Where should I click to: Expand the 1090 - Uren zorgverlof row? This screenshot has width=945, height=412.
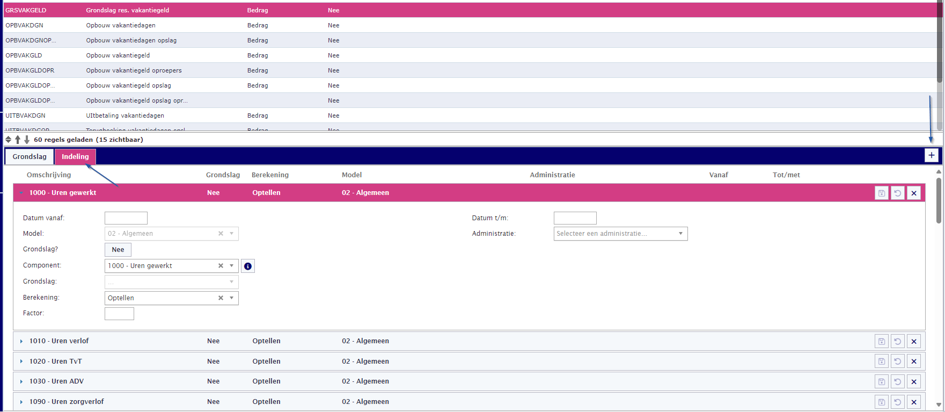tap(21, 402)
